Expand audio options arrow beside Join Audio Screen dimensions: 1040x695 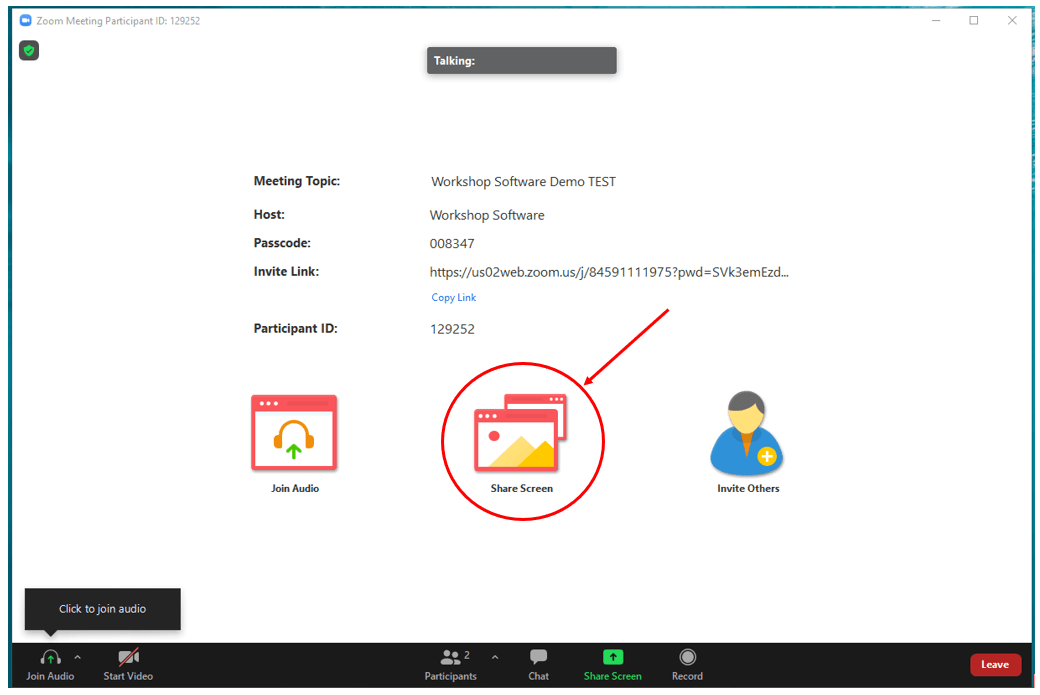[x=78, y=657]
